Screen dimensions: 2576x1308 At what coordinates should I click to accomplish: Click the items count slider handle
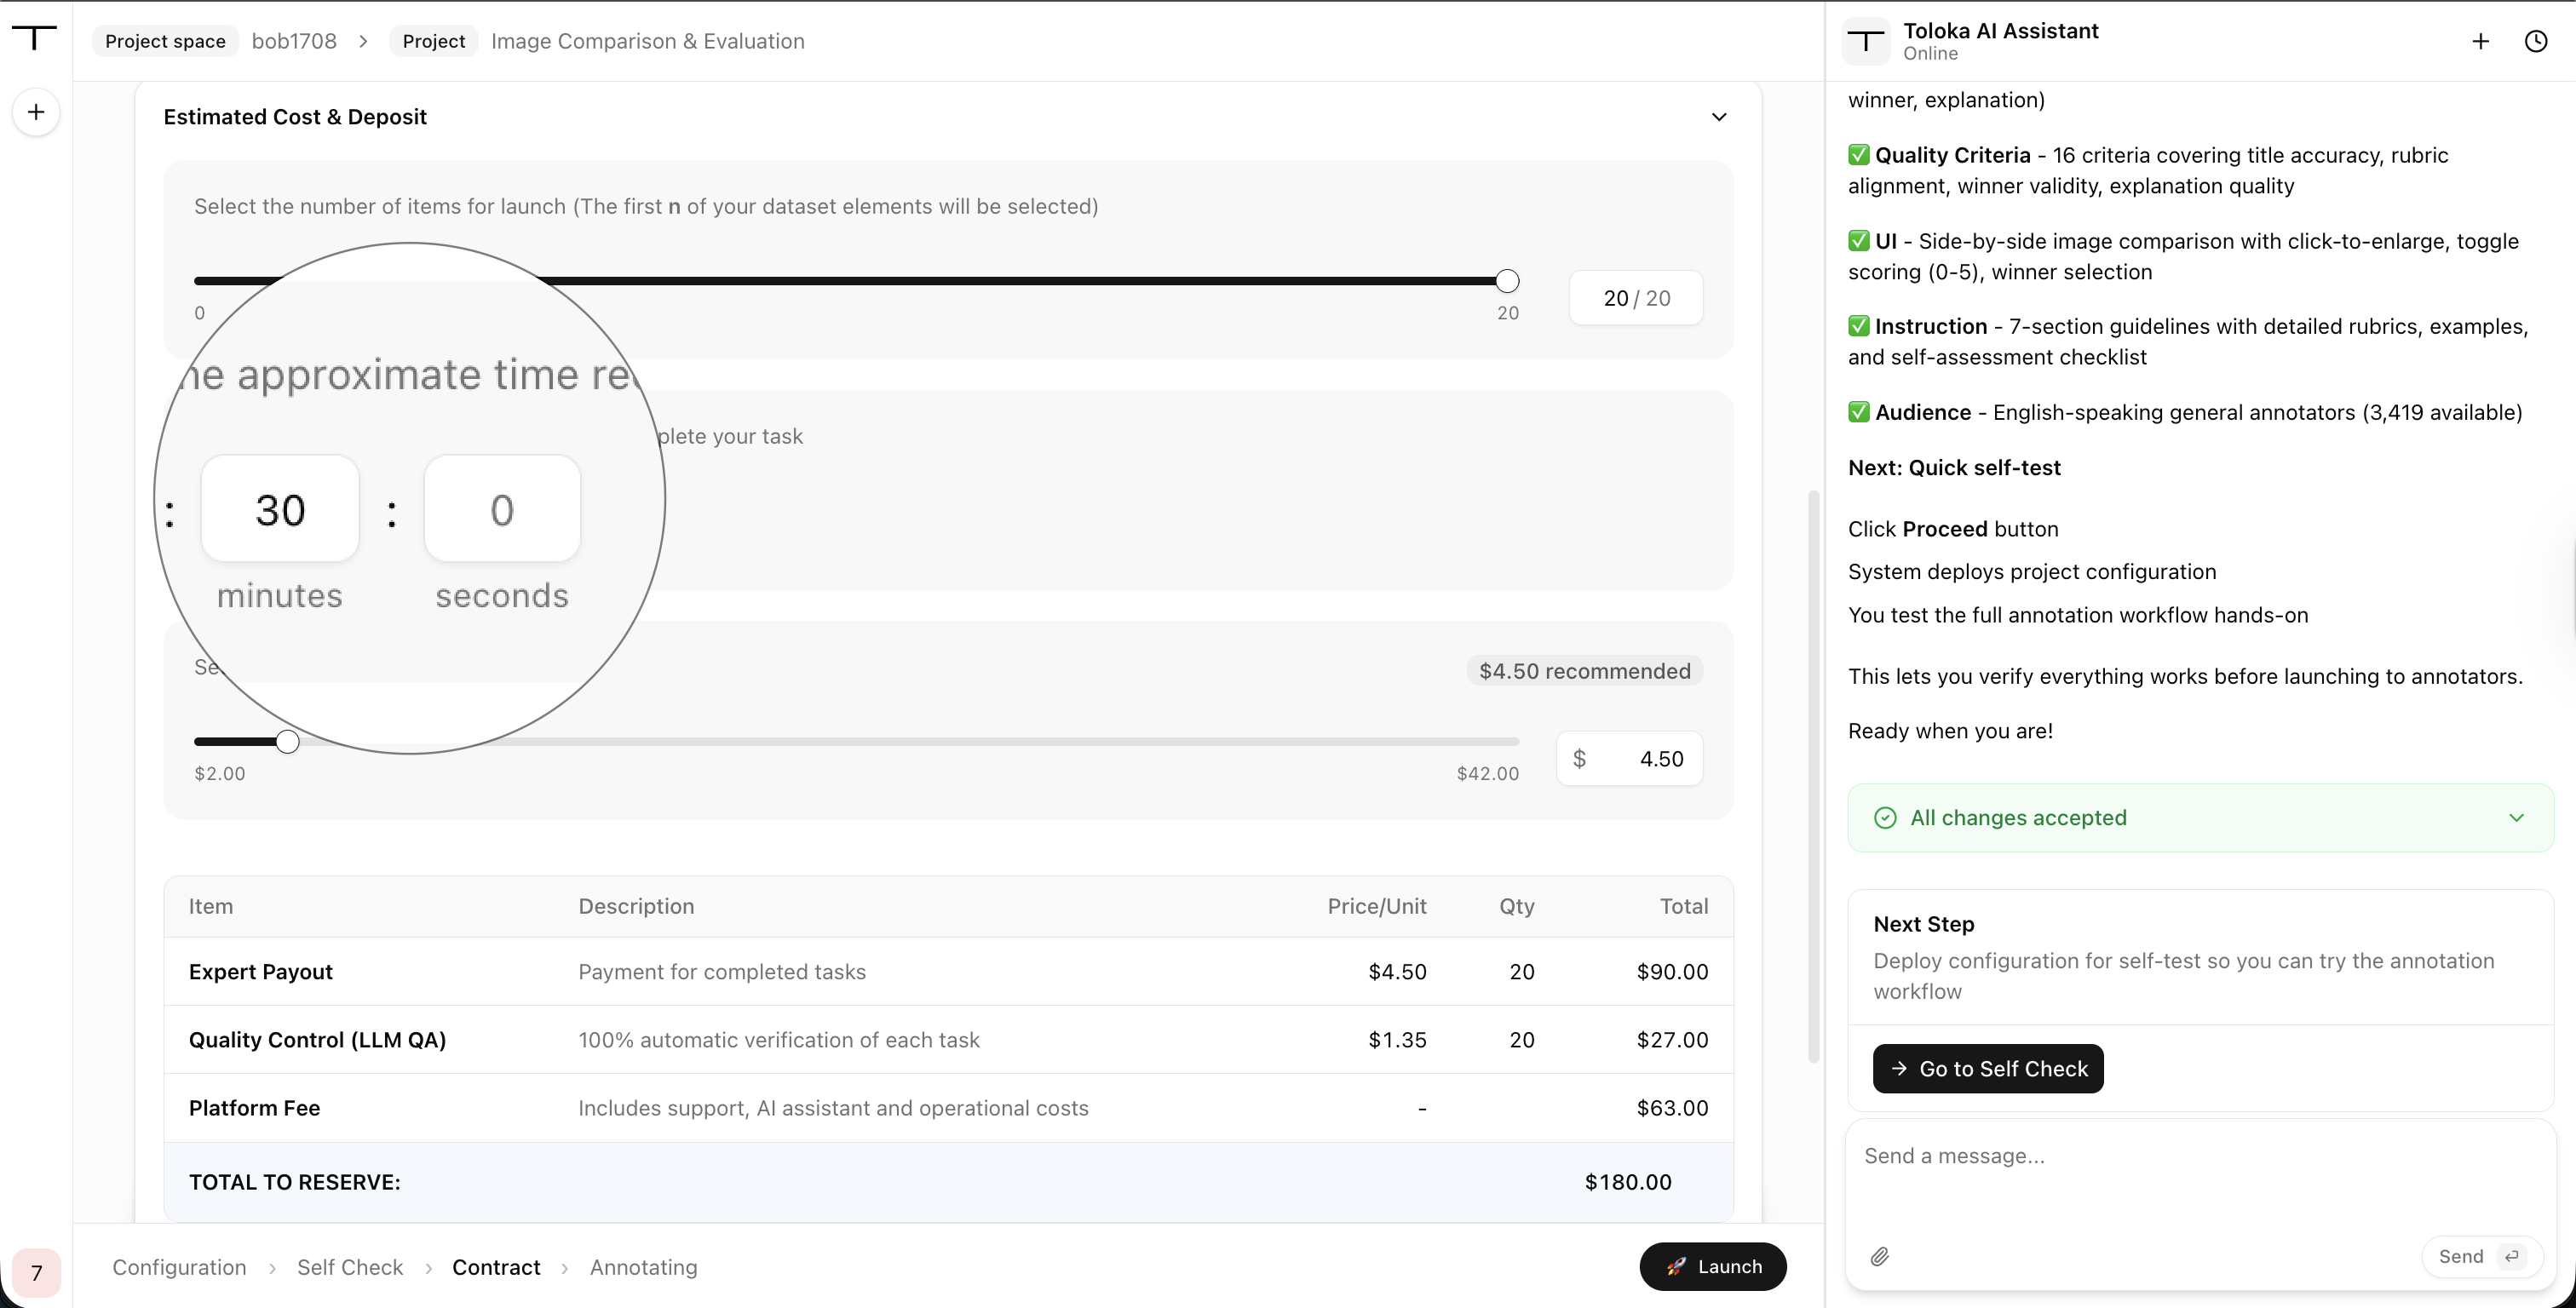[x=1507, y=281]
